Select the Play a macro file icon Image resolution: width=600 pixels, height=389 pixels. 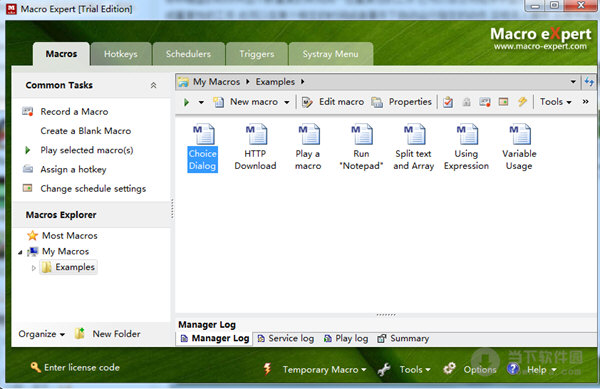(309, 134)
